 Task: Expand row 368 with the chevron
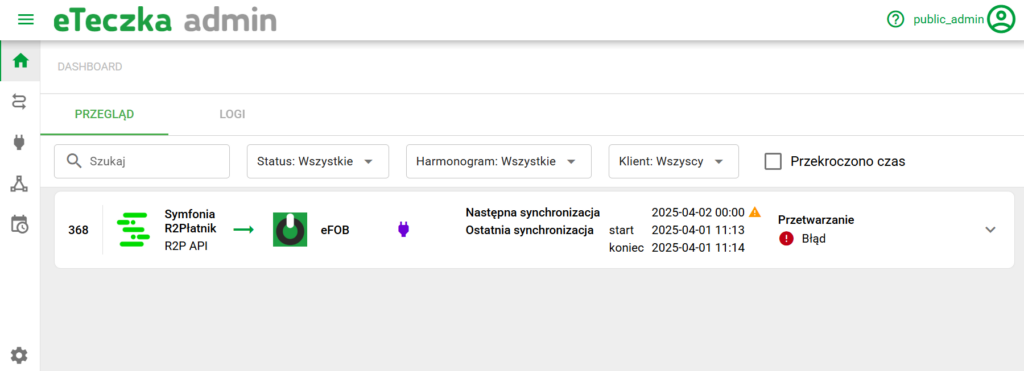click(990, 229)
